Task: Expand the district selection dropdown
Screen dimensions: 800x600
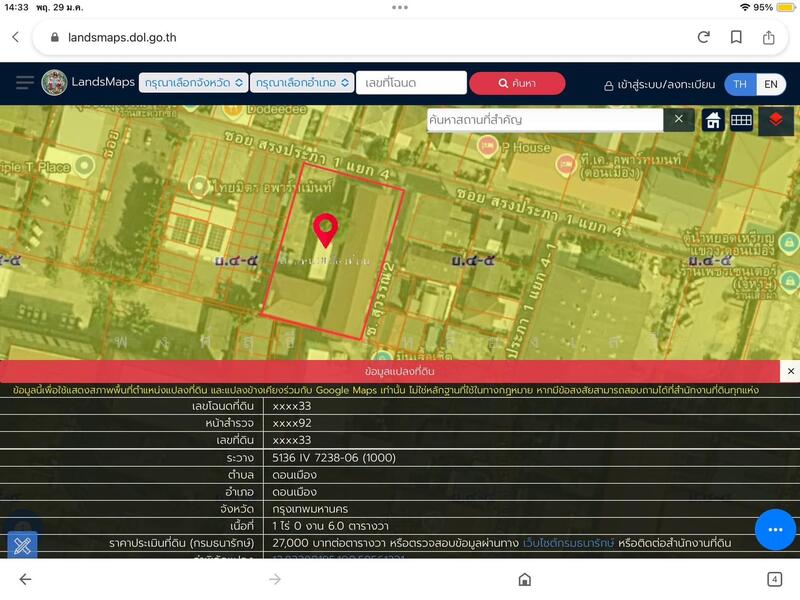Action: (x=301, y=83)
